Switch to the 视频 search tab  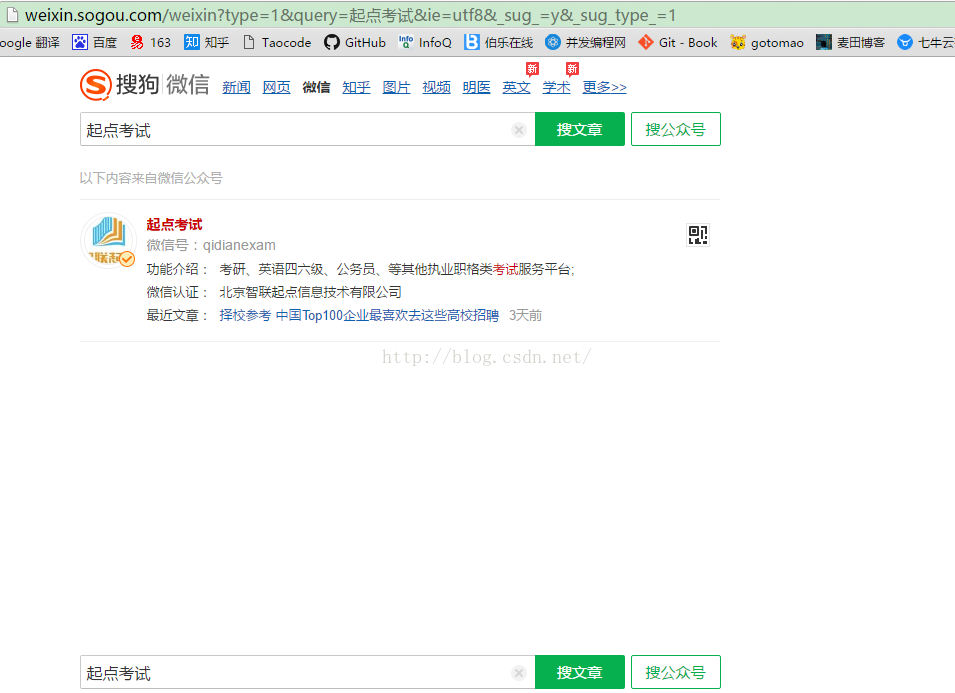pyautogui.click(x=436, y=88)
